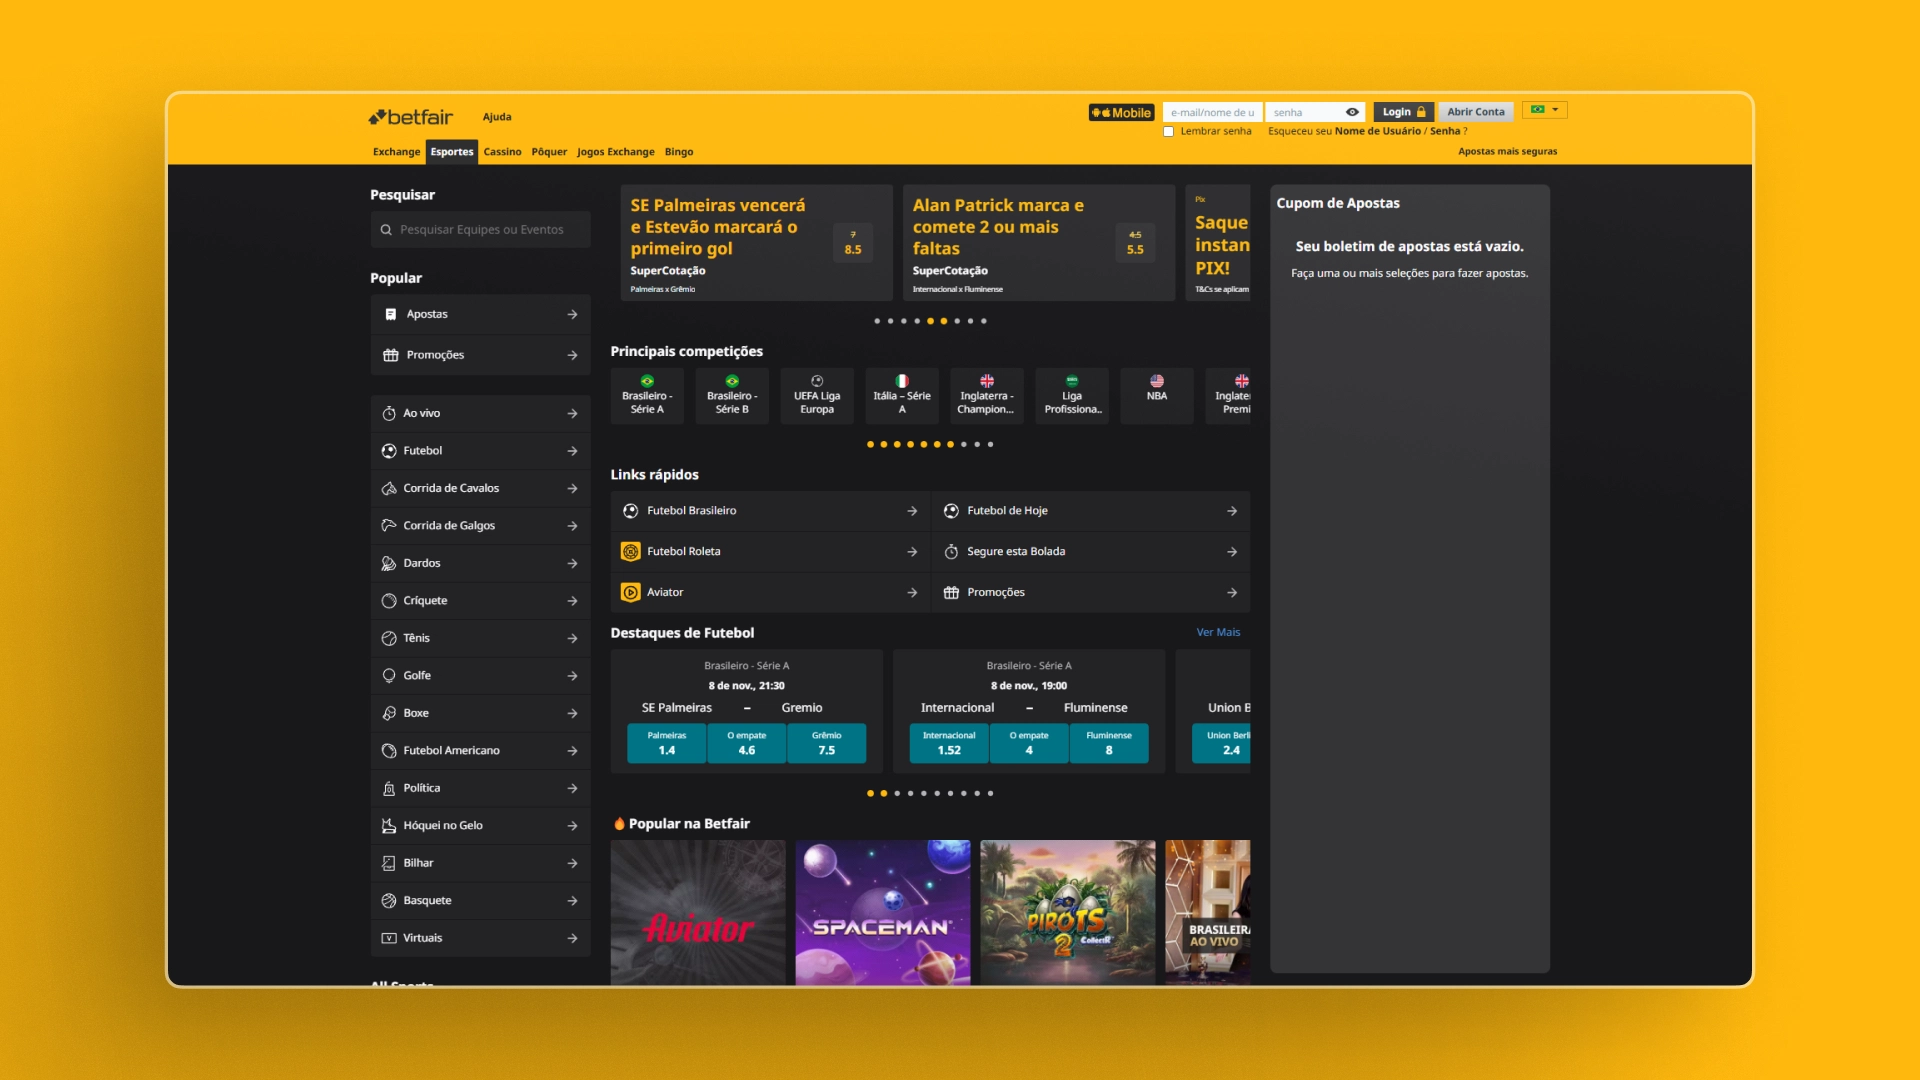Select O empate 4.6 odds button
Image resolution: width=1920 pixels, height=1080 pixels.
coord(747,743)
